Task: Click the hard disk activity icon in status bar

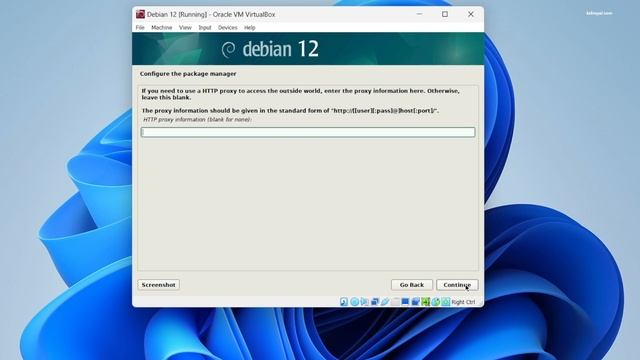Action: coord(344,302)
